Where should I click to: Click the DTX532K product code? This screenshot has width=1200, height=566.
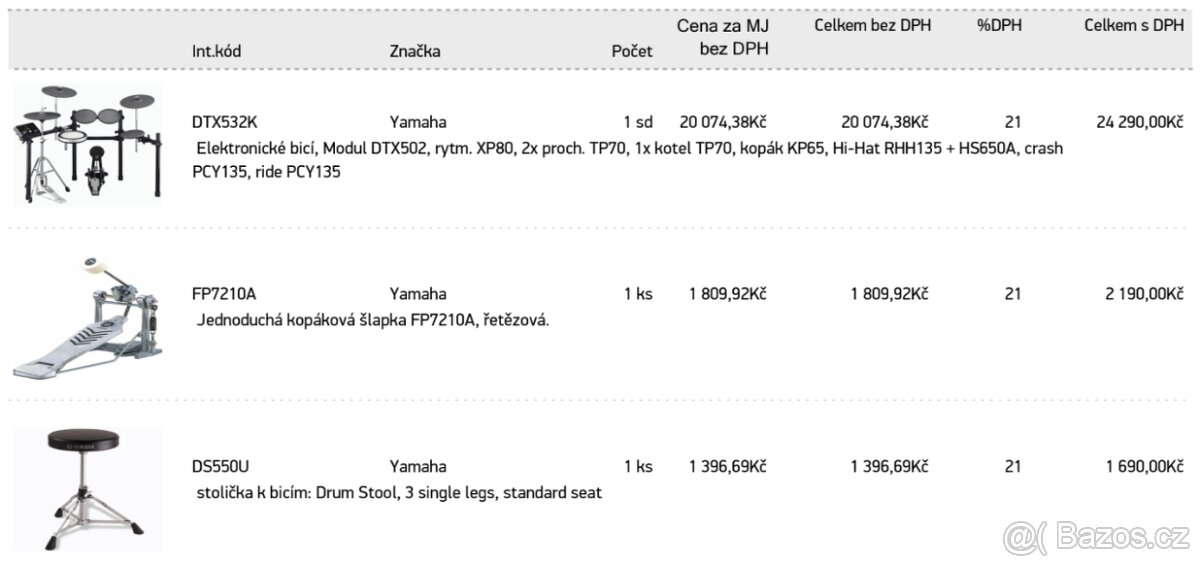(225, 123)
